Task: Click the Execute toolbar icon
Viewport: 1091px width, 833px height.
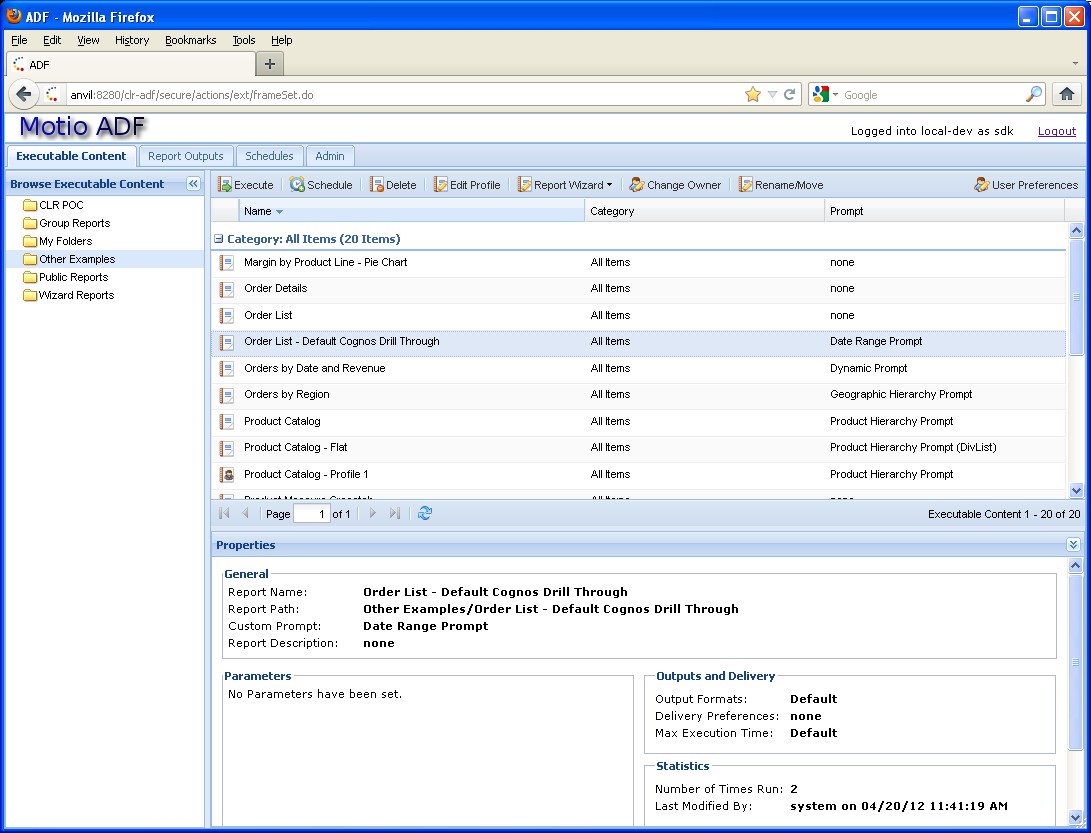Action: tap(225, 184)
